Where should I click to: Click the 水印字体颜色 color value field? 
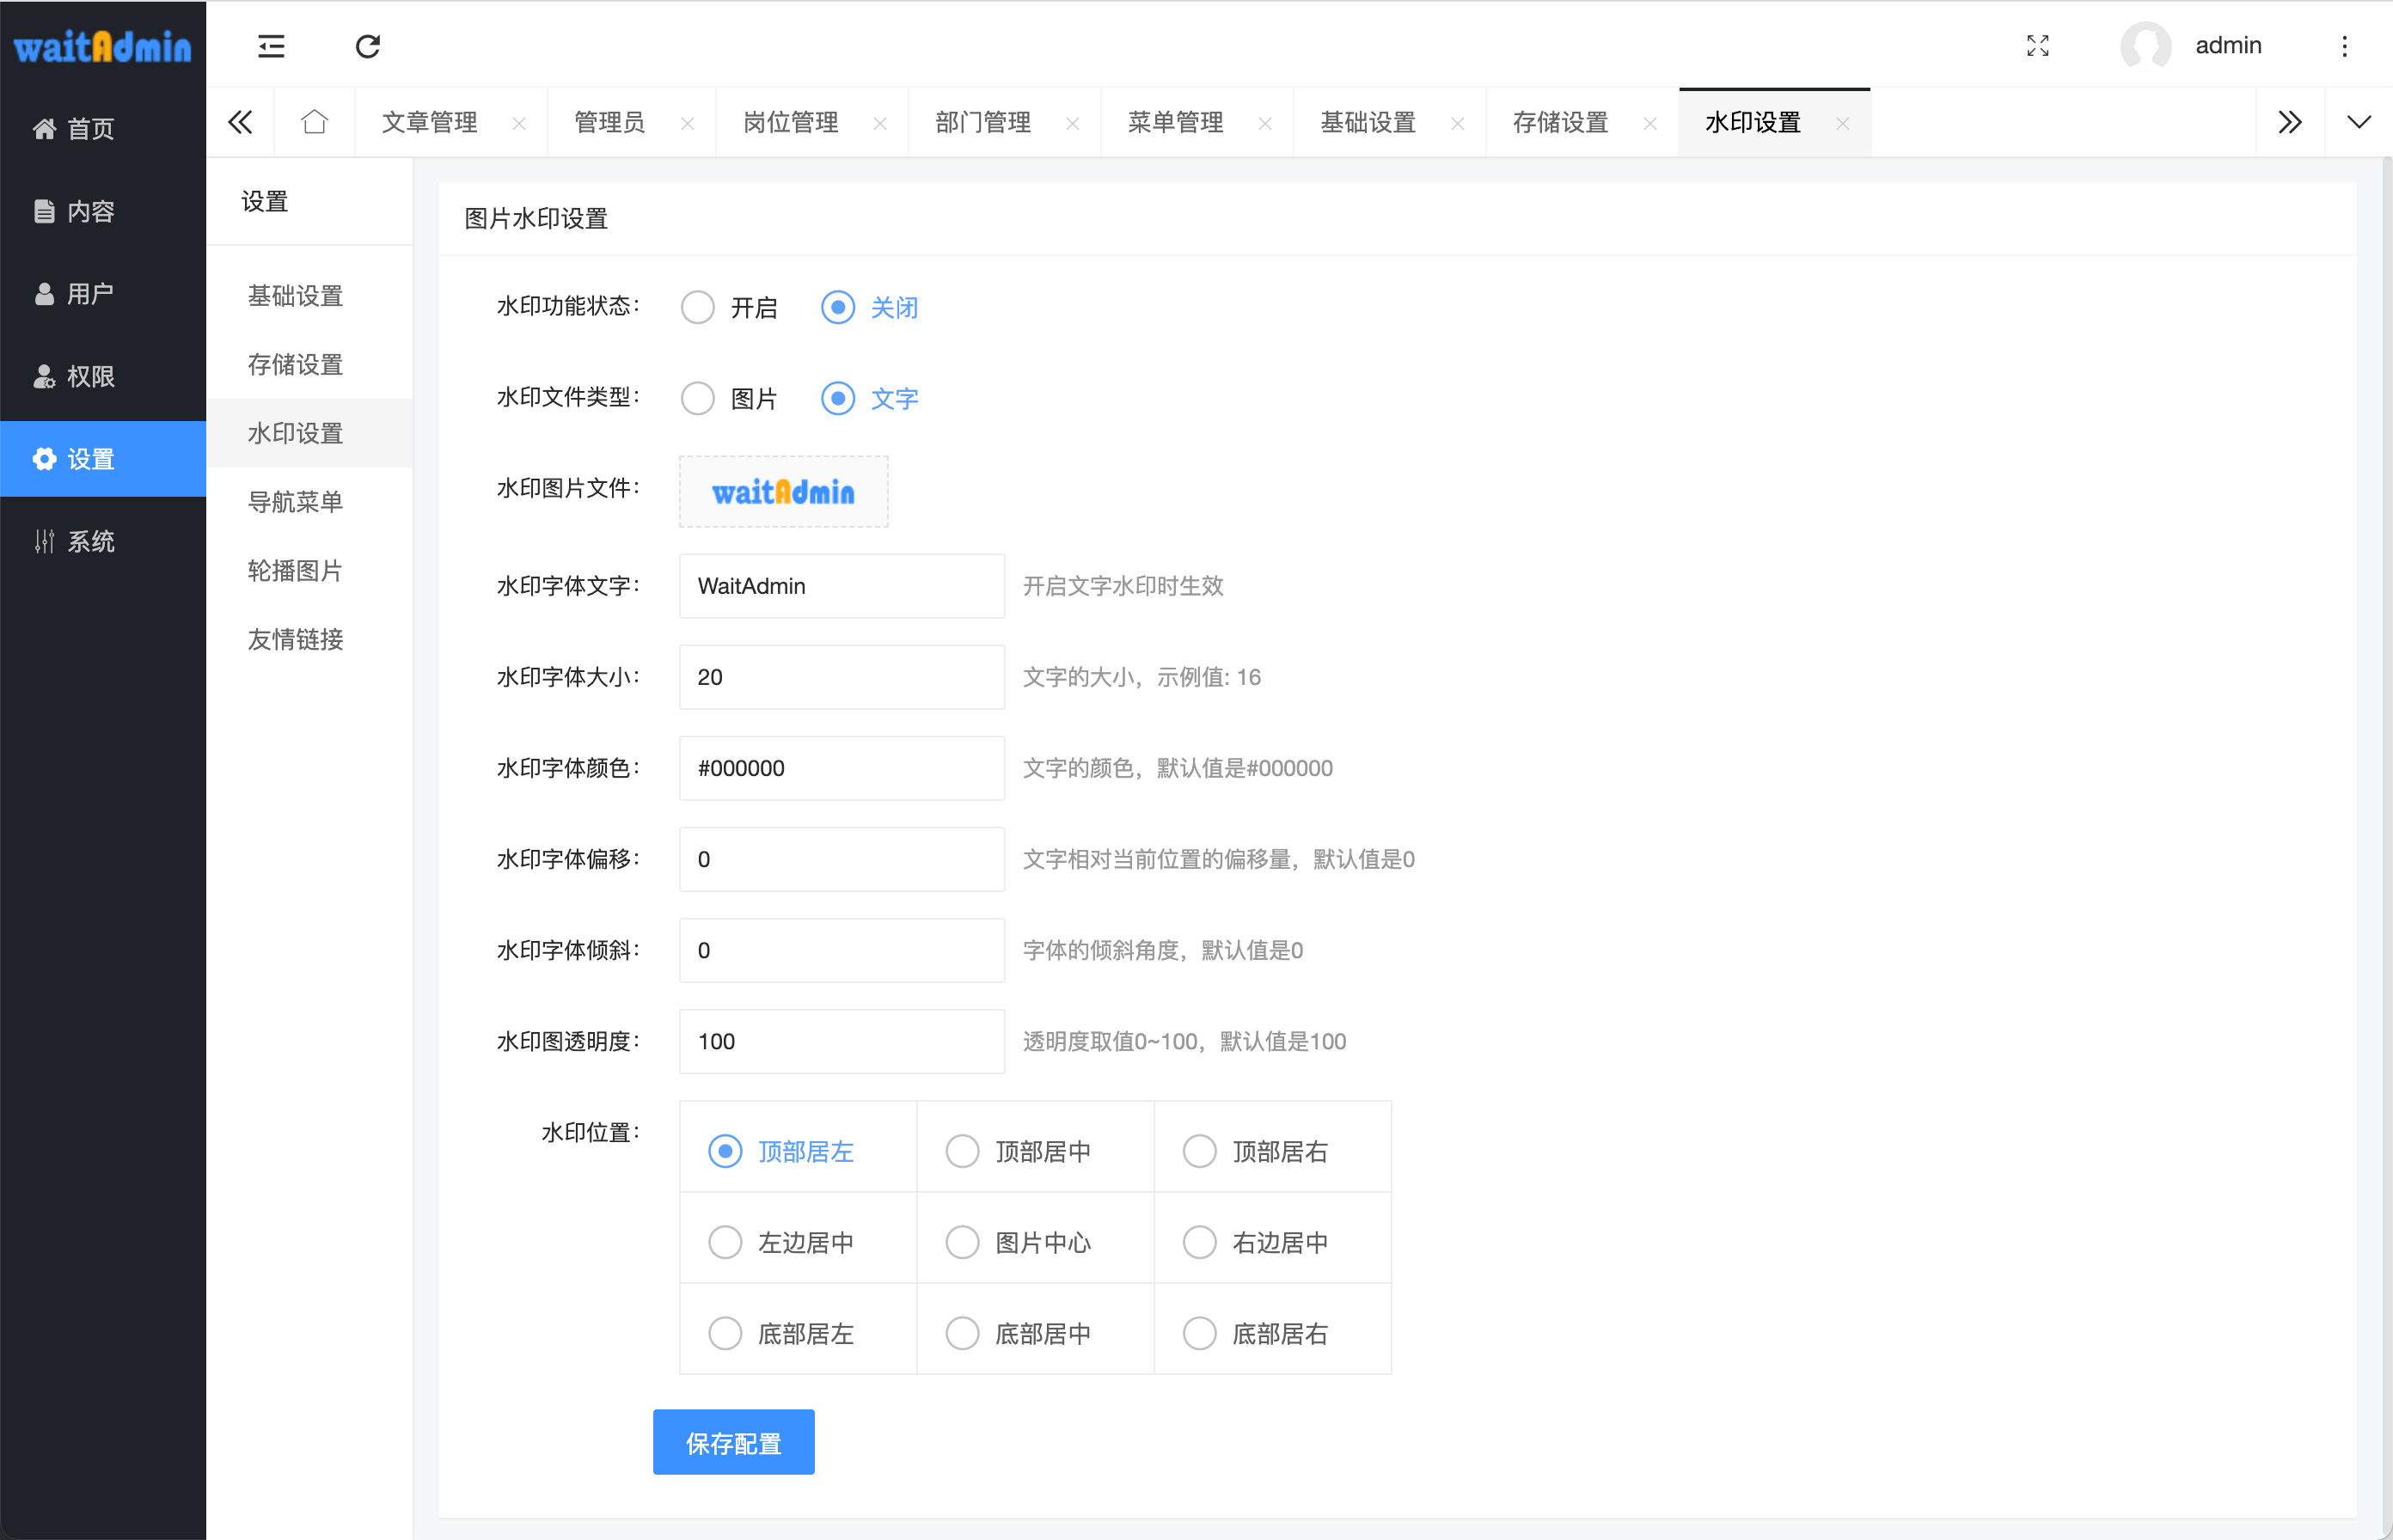click(841, 768)
